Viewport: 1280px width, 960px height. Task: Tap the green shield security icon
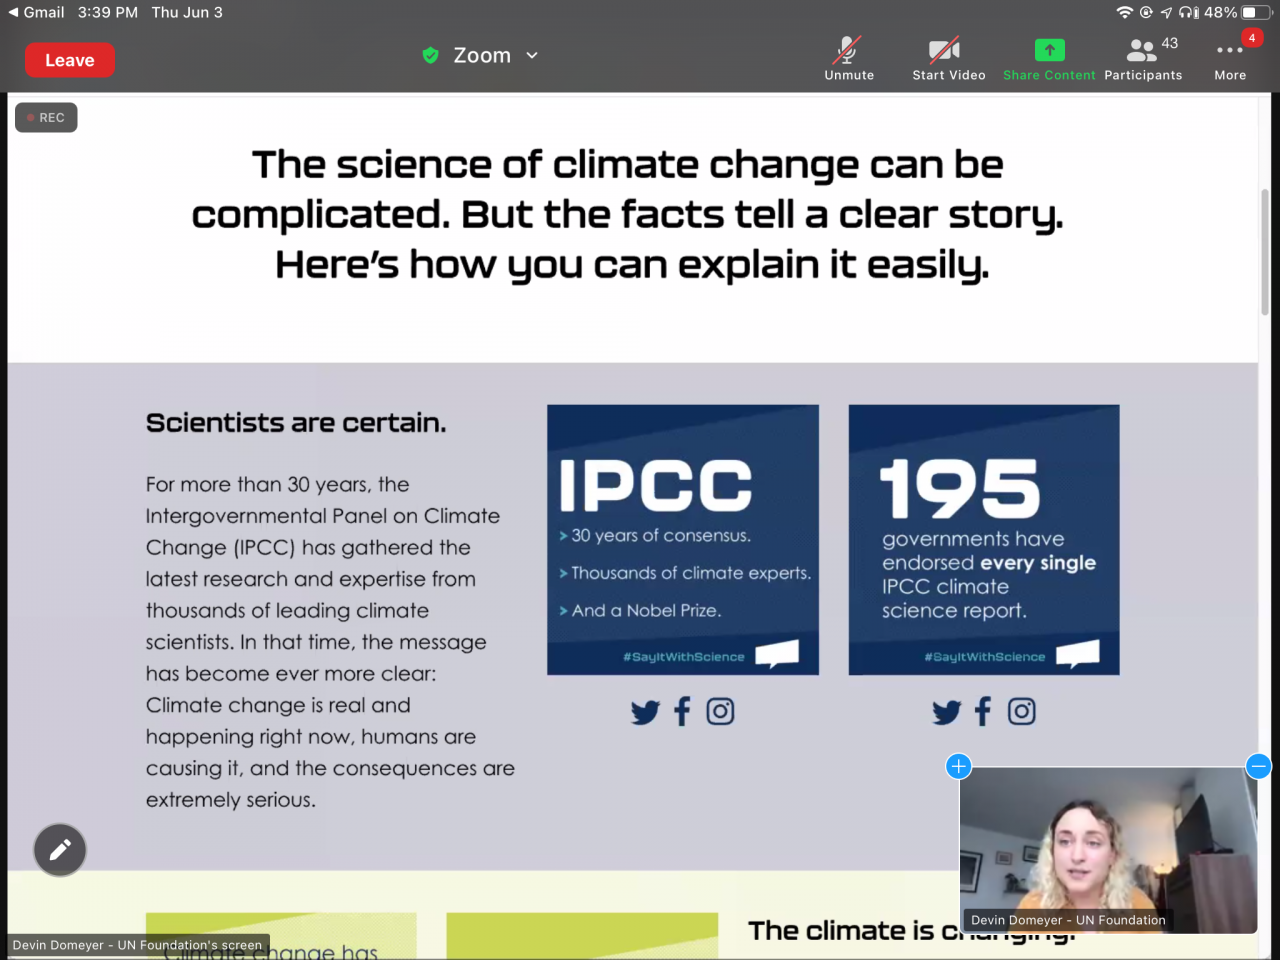(431, 56)
